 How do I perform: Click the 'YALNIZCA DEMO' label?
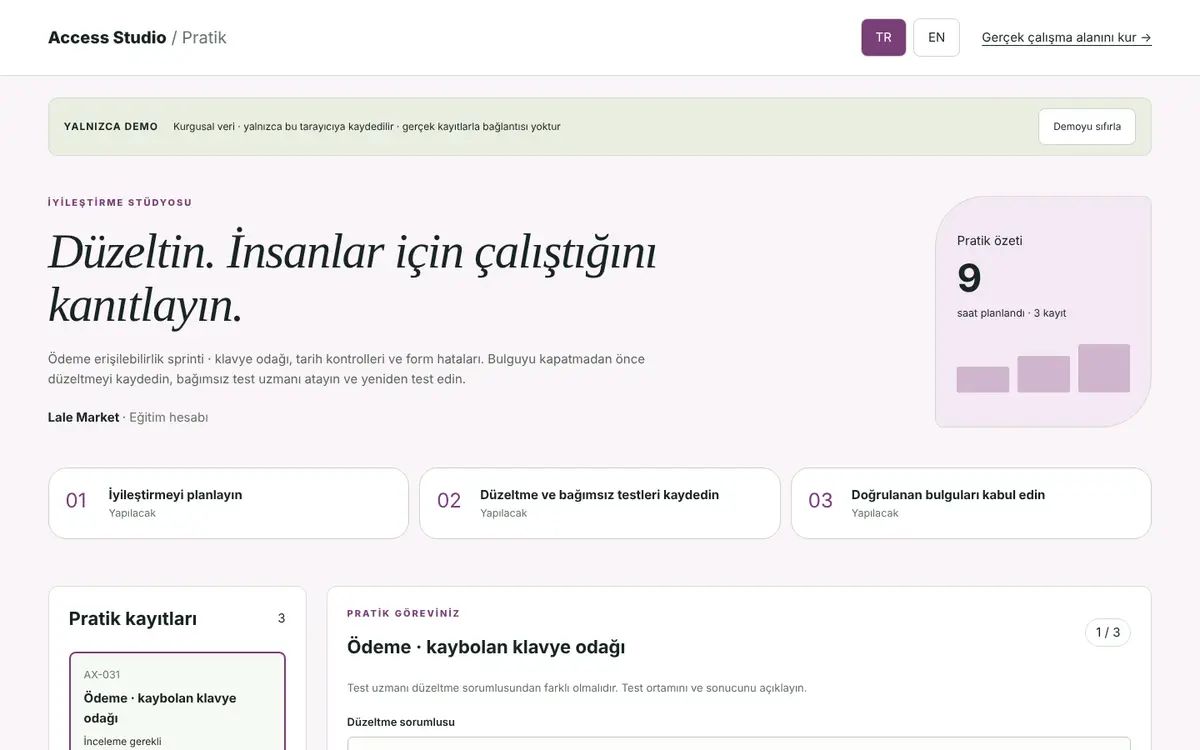(111, 127)
